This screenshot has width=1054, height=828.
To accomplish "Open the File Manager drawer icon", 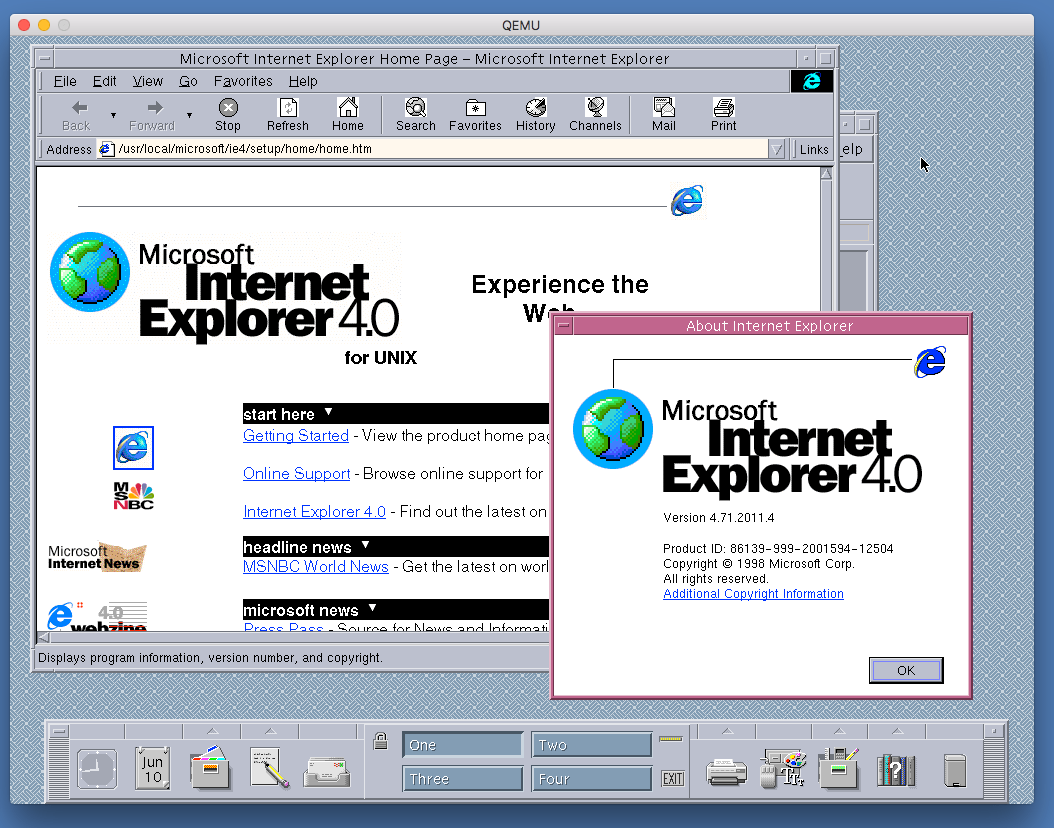I will tap(210, 767).
